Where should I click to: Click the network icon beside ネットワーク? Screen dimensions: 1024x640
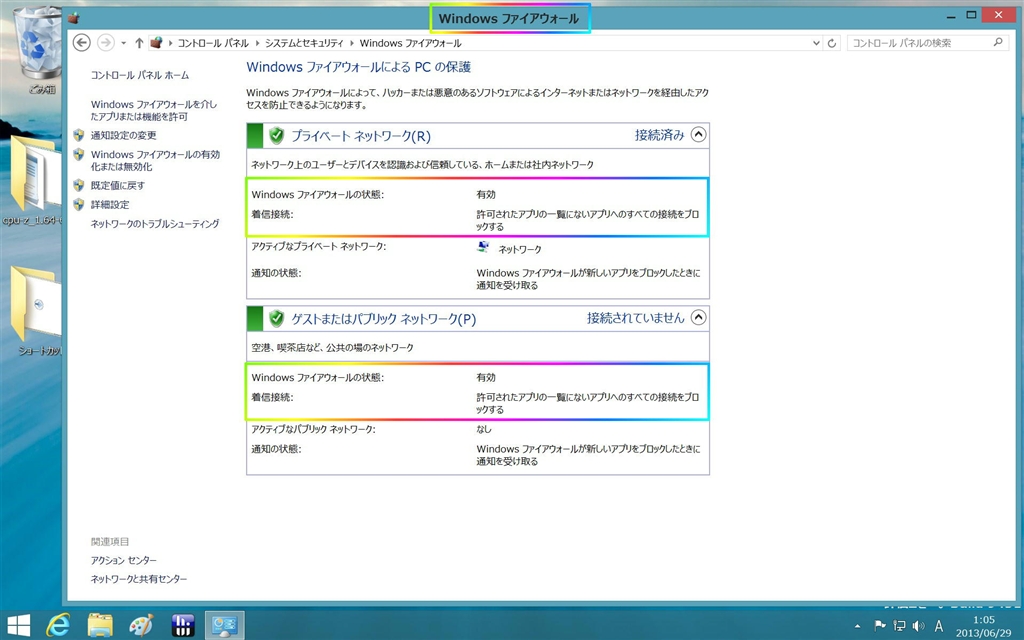[x=483, y=247]
